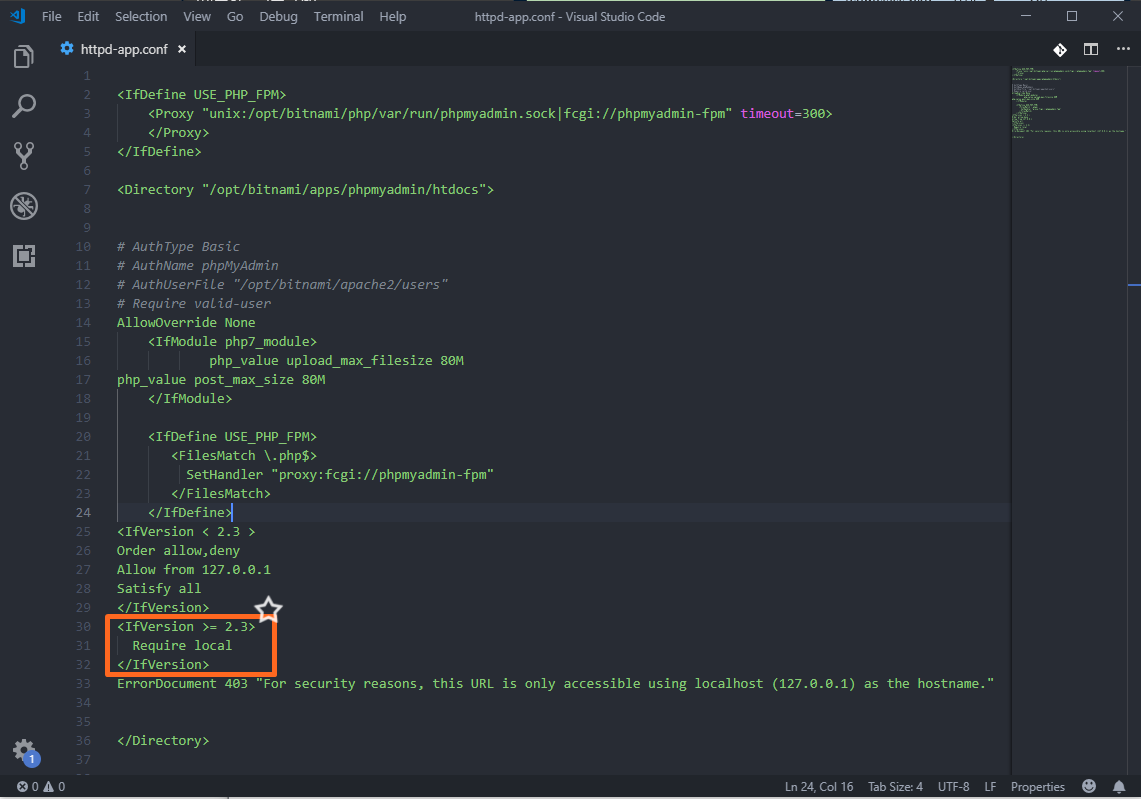Click the code minimap overview
The height and width of the screenshot is (799, 1141).
pyautogui.click(x=1068, y=102)
